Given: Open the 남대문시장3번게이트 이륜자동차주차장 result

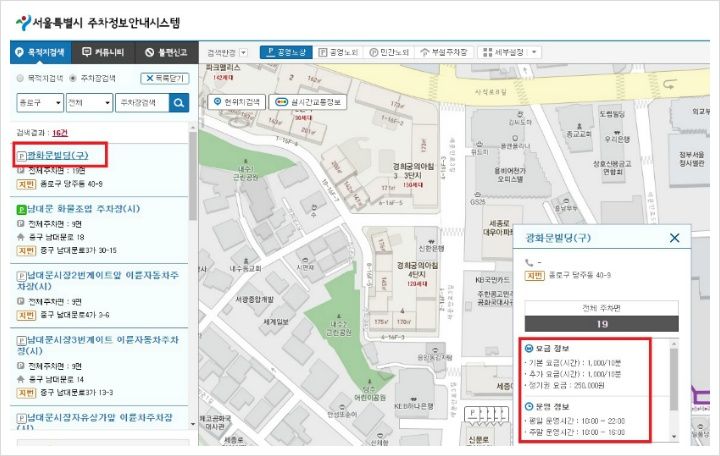Looking at the screenshot, I should 98,345.
